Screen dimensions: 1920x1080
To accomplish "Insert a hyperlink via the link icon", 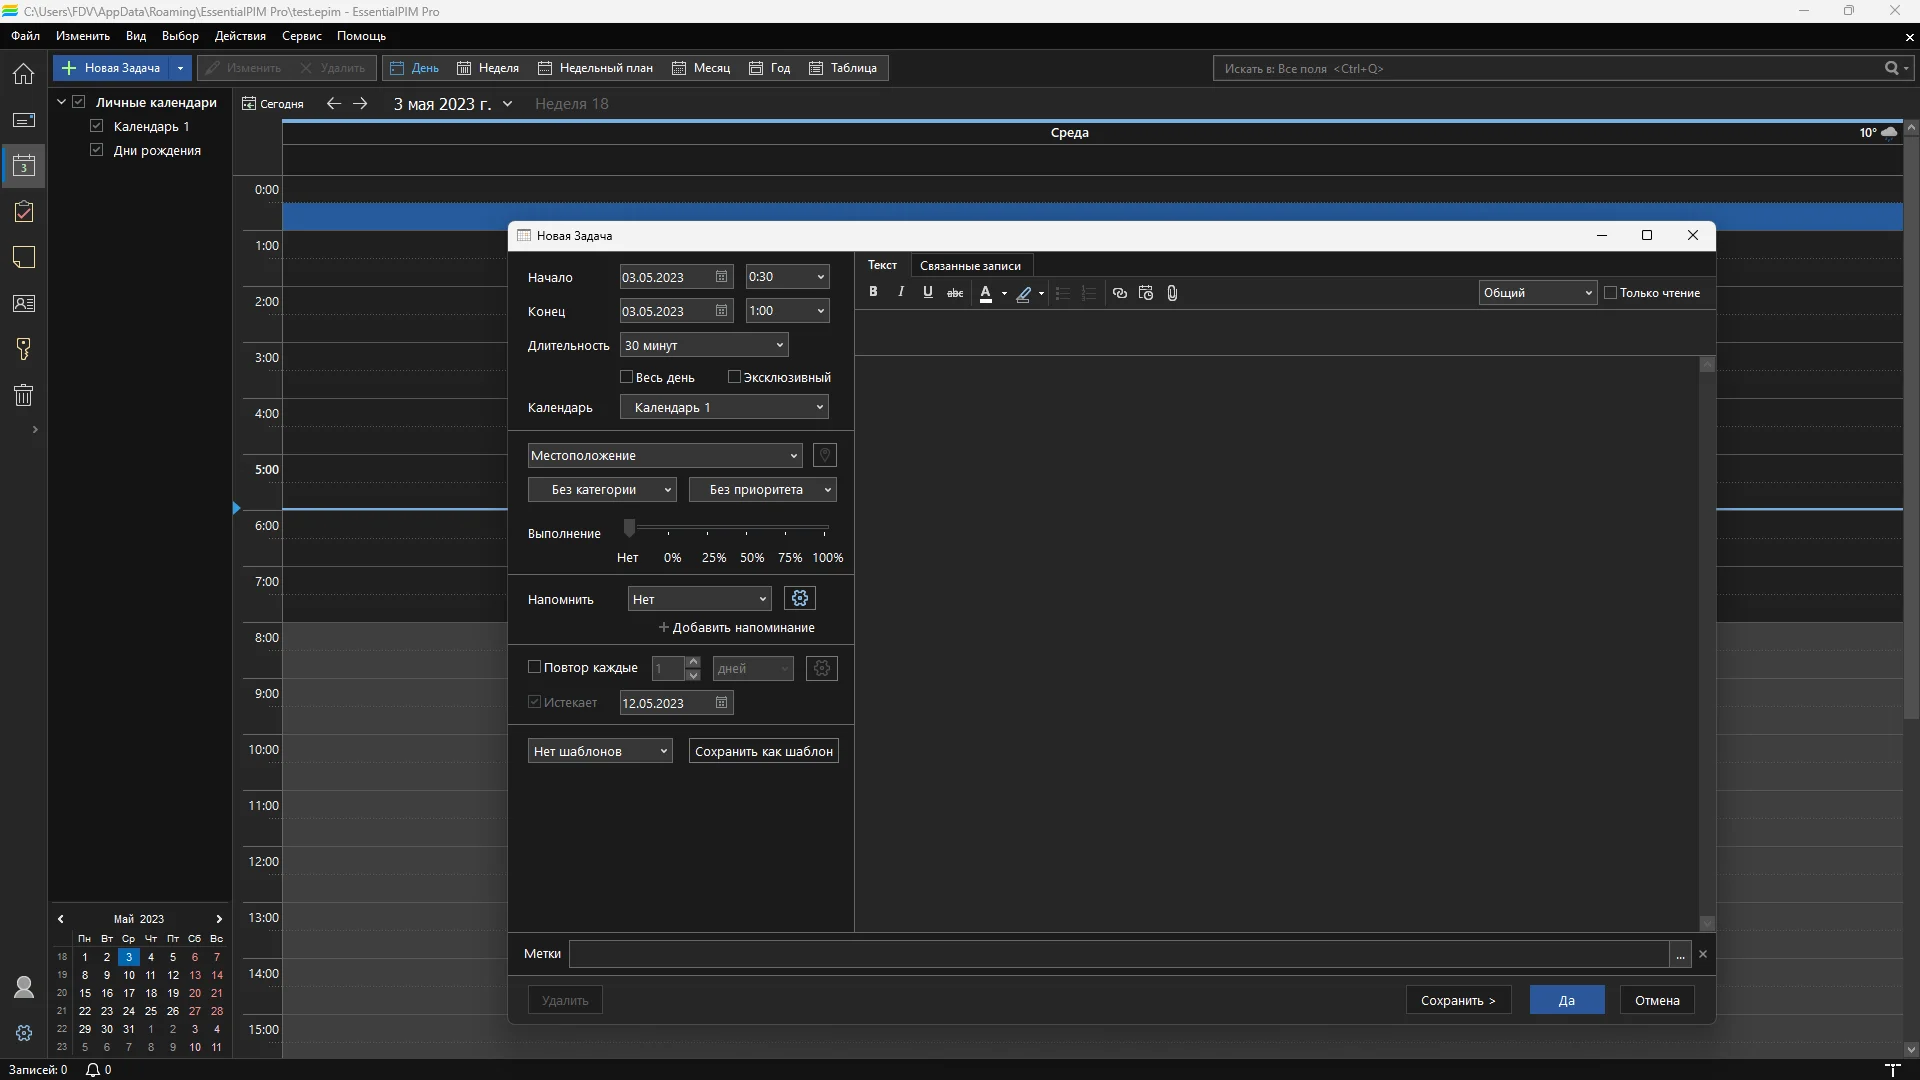I will pos(1119,293).
